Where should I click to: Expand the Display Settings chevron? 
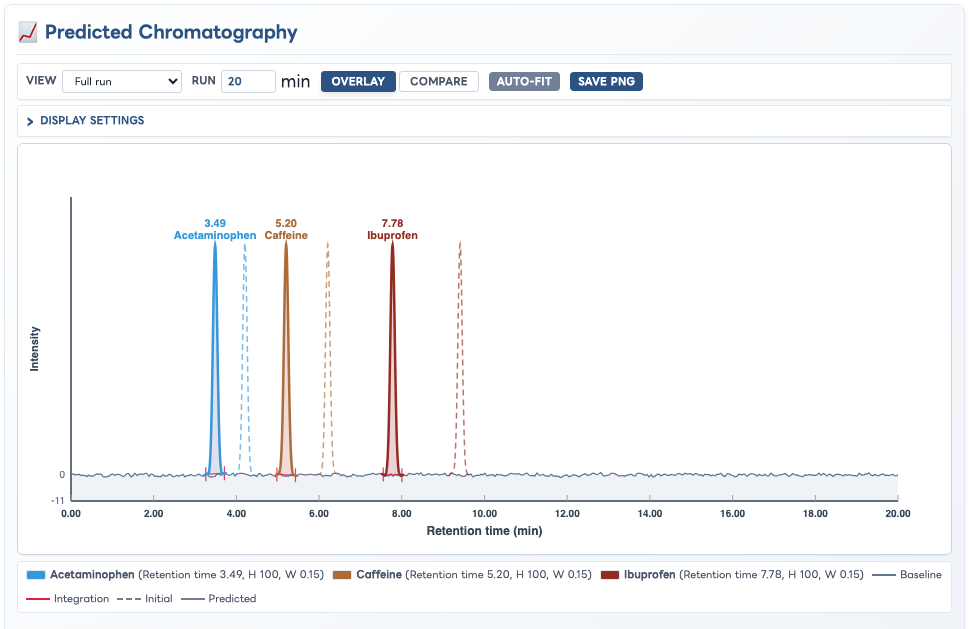click(30, 121)
